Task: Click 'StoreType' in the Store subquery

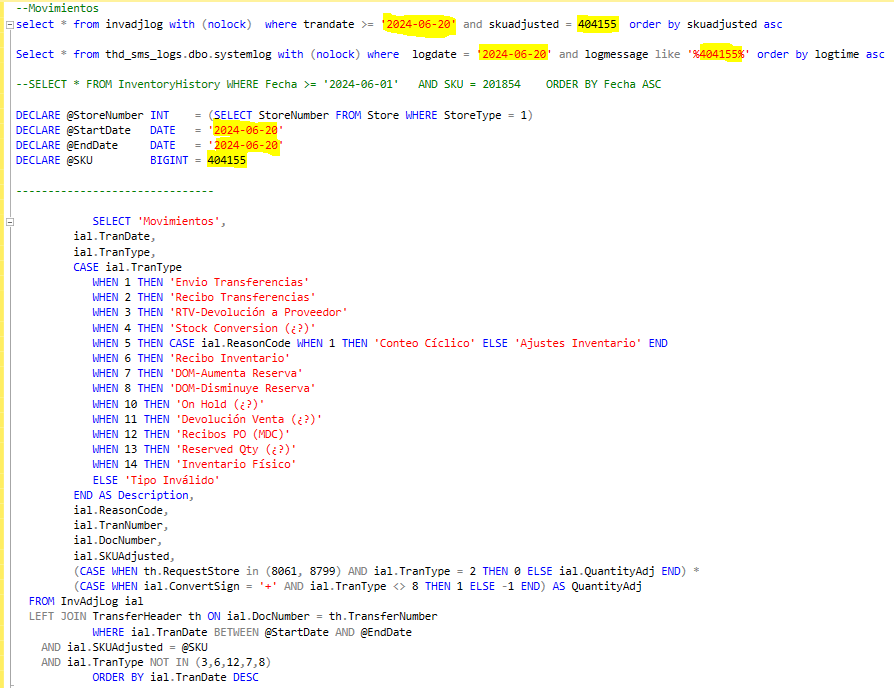Action: [473, 115]
